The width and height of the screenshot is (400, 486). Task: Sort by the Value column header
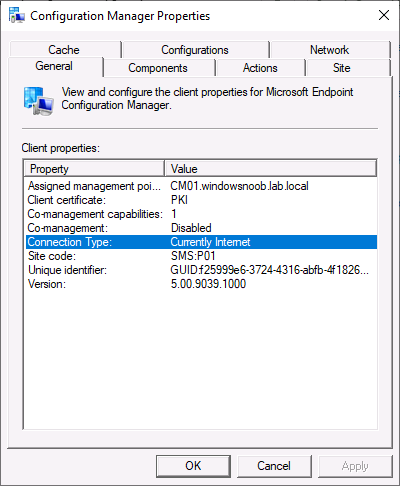(x=271, y=169)
